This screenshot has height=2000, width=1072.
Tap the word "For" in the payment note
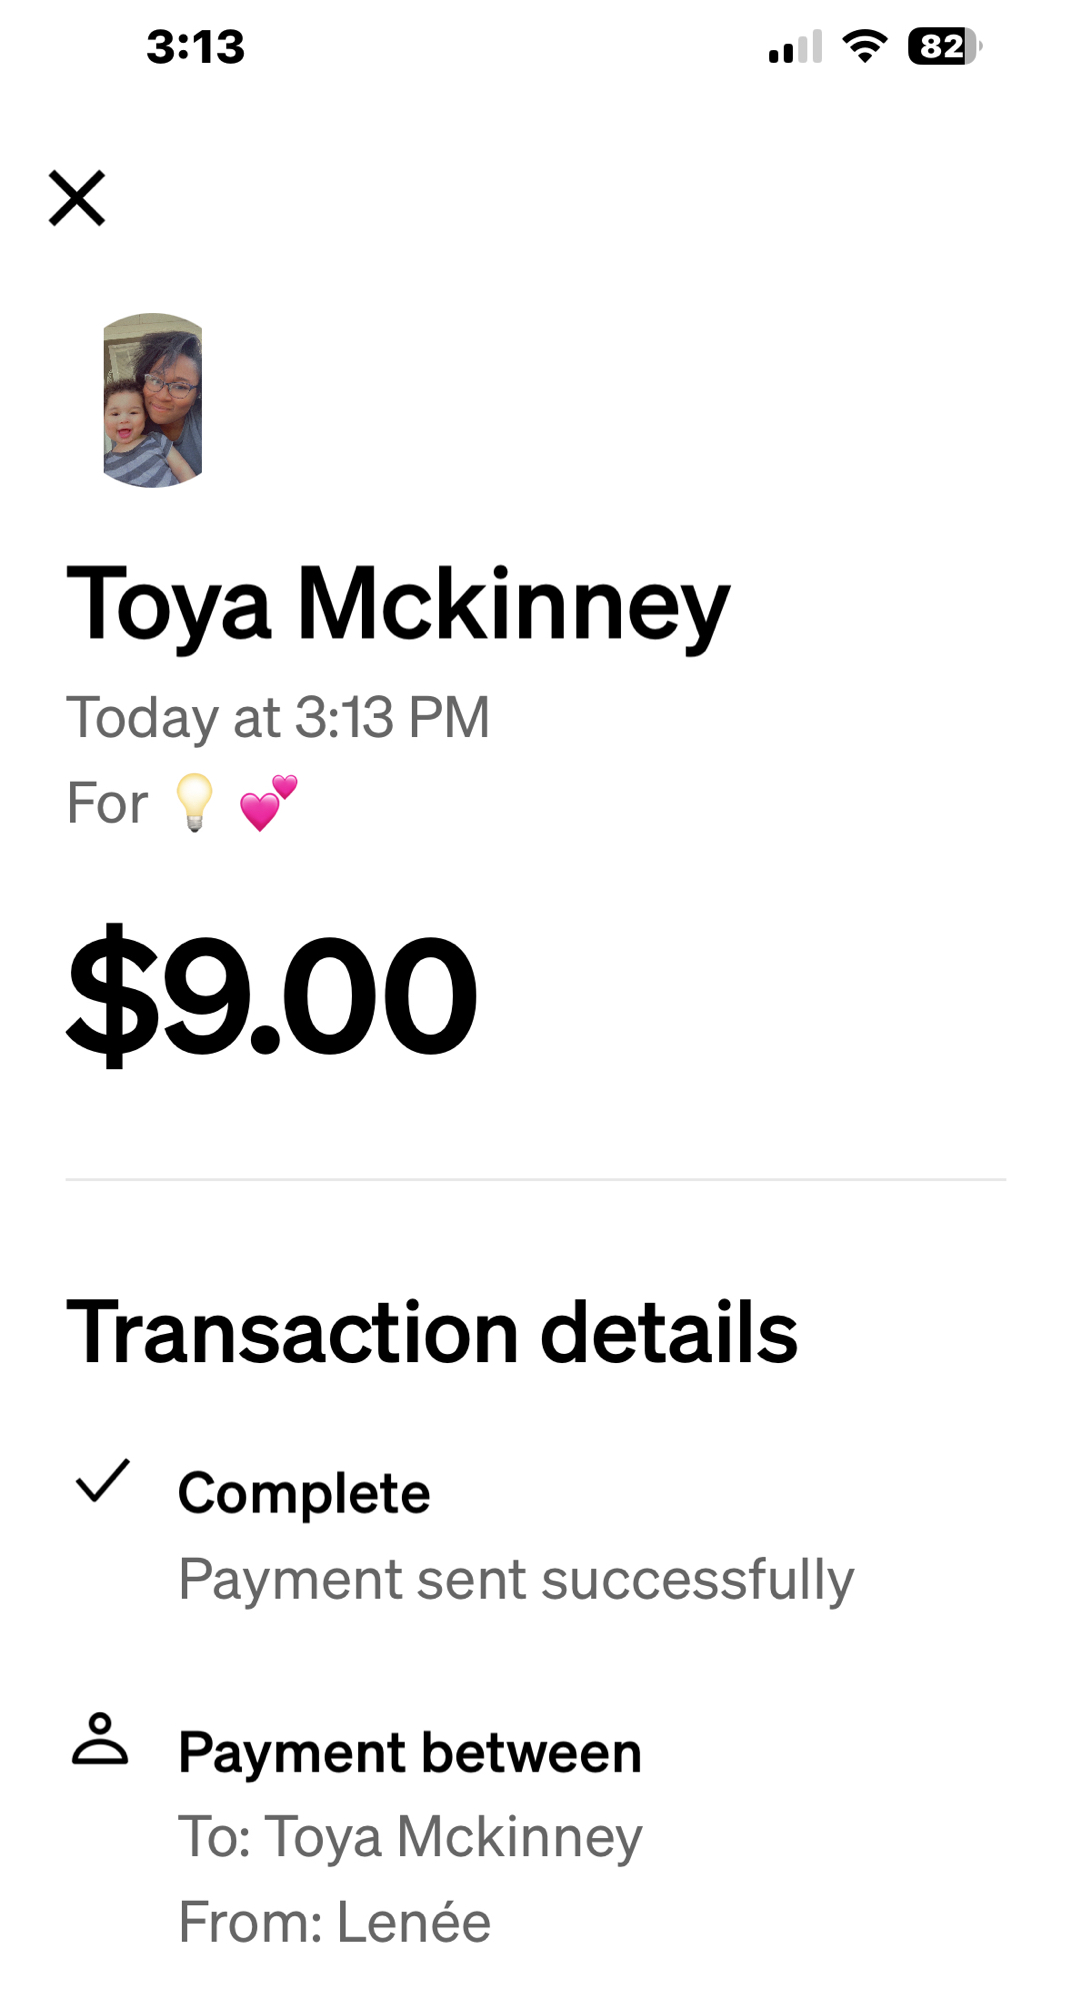[107, 803]
